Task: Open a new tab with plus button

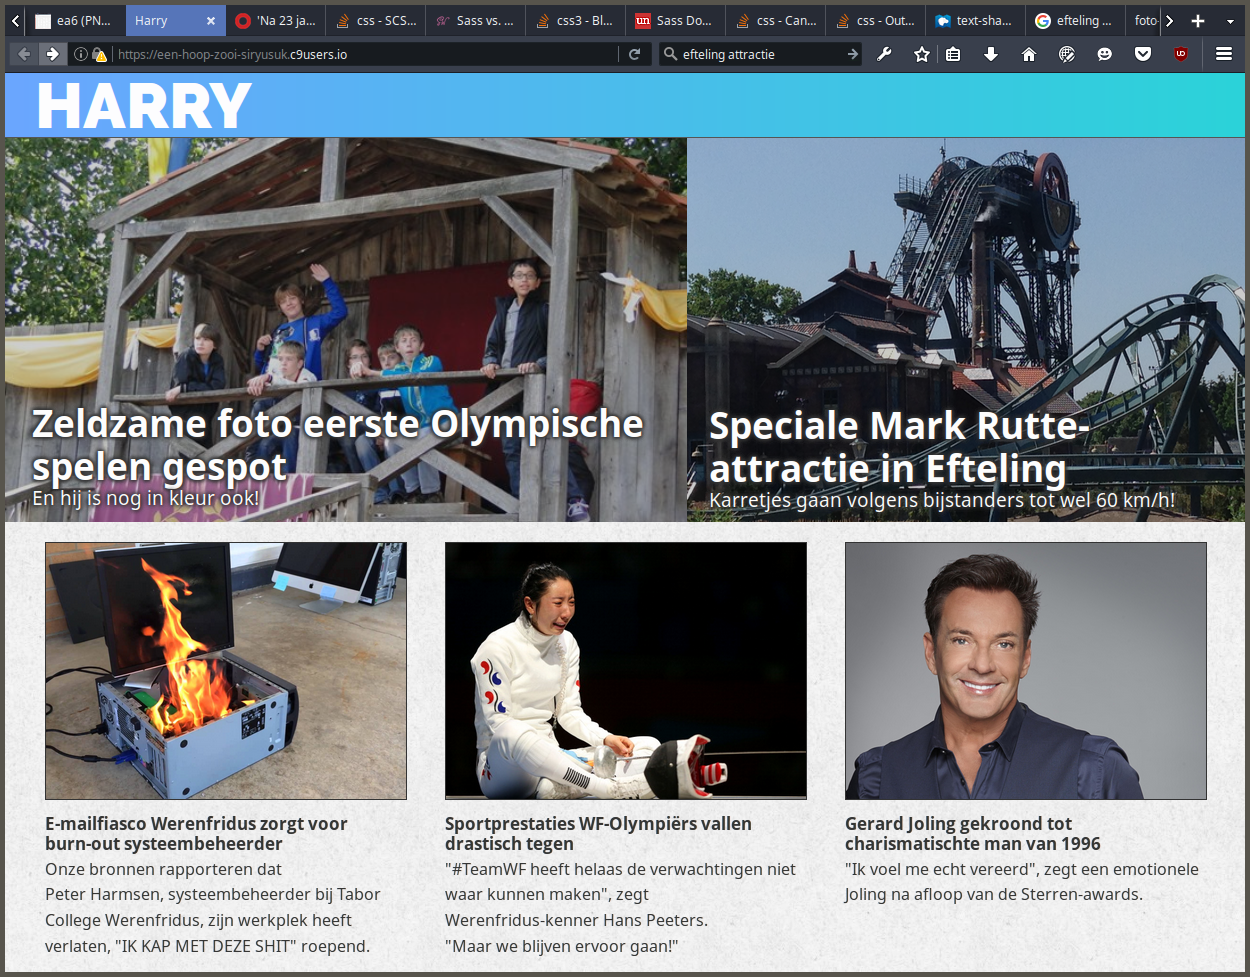Action: click(x=1198, y=21)
